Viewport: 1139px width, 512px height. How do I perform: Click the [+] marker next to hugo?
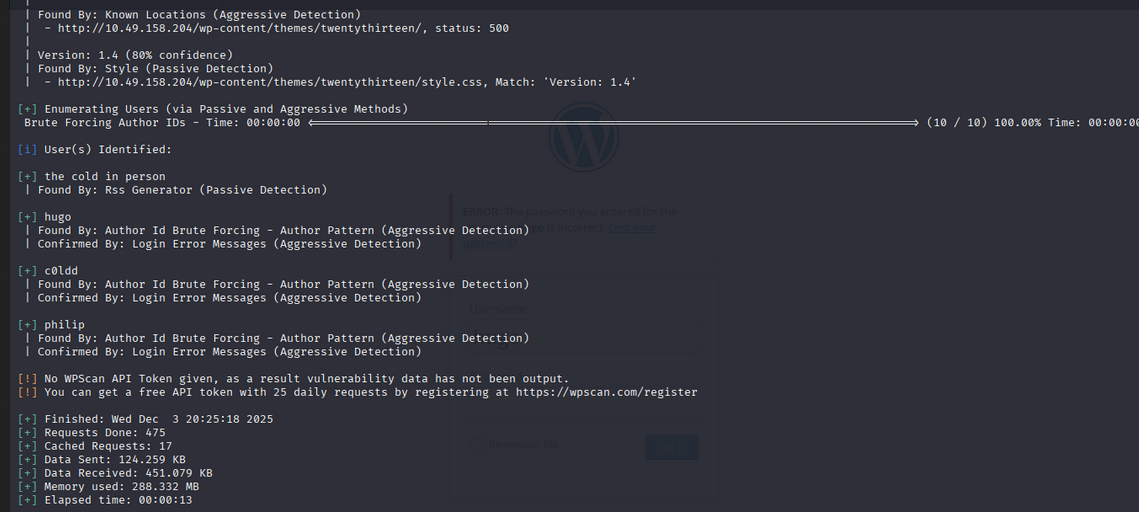pyautogui.click(x=27, y=217)
